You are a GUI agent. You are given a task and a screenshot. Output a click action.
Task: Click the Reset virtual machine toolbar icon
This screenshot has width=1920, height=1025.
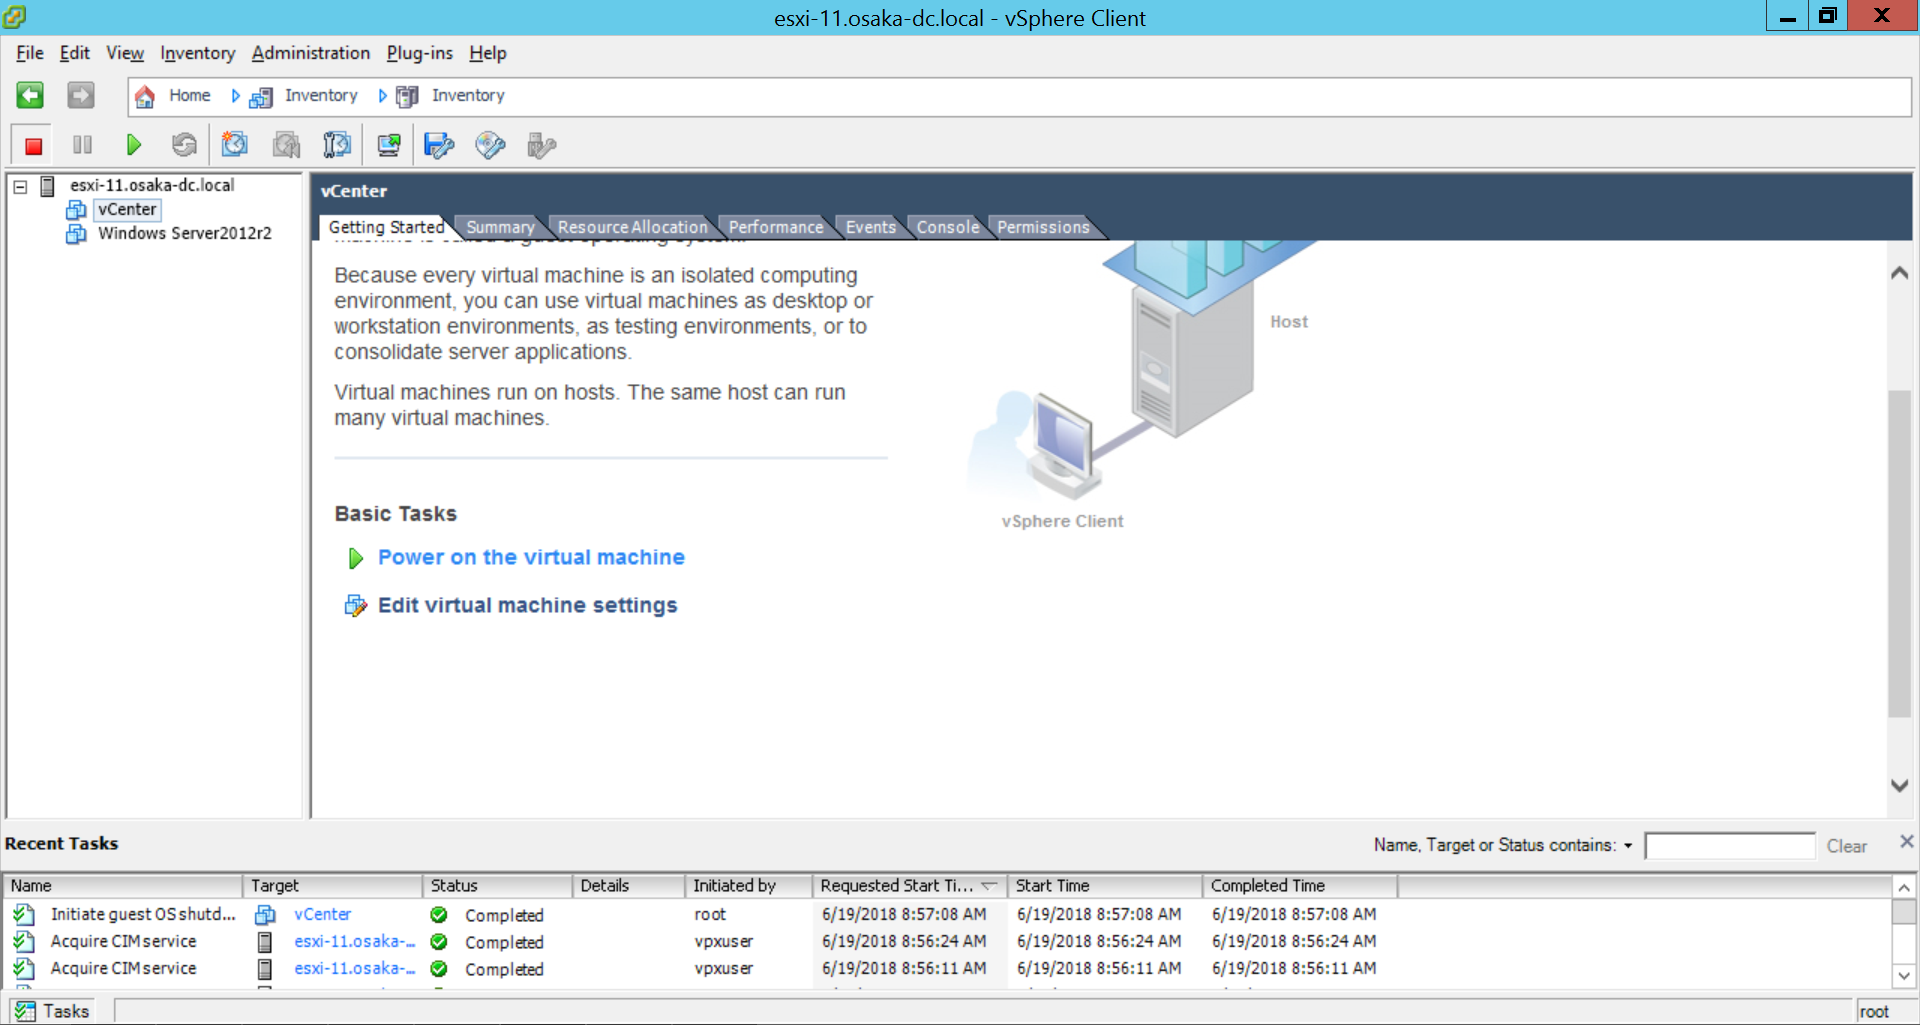(184, 146)
